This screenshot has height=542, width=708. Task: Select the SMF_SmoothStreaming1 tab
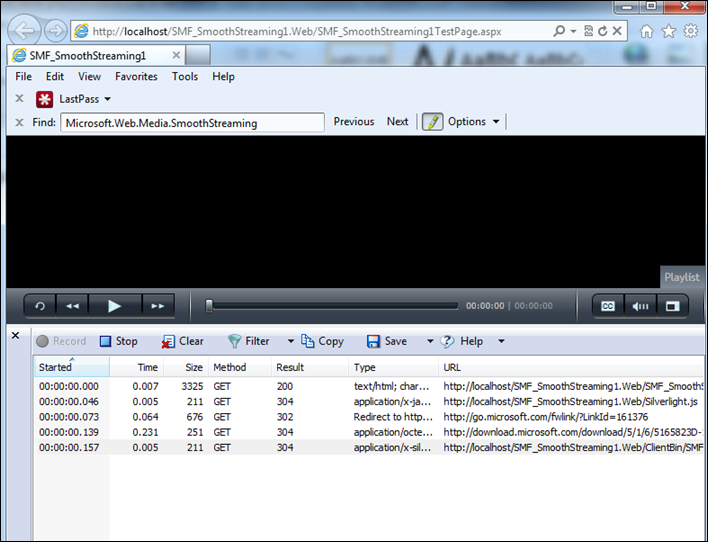click(x=96, y=56)
